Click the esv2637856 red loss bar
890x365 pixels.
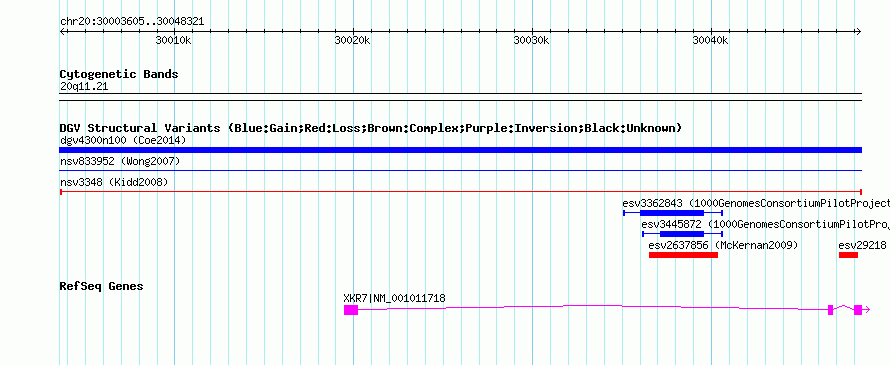point(683,255)
